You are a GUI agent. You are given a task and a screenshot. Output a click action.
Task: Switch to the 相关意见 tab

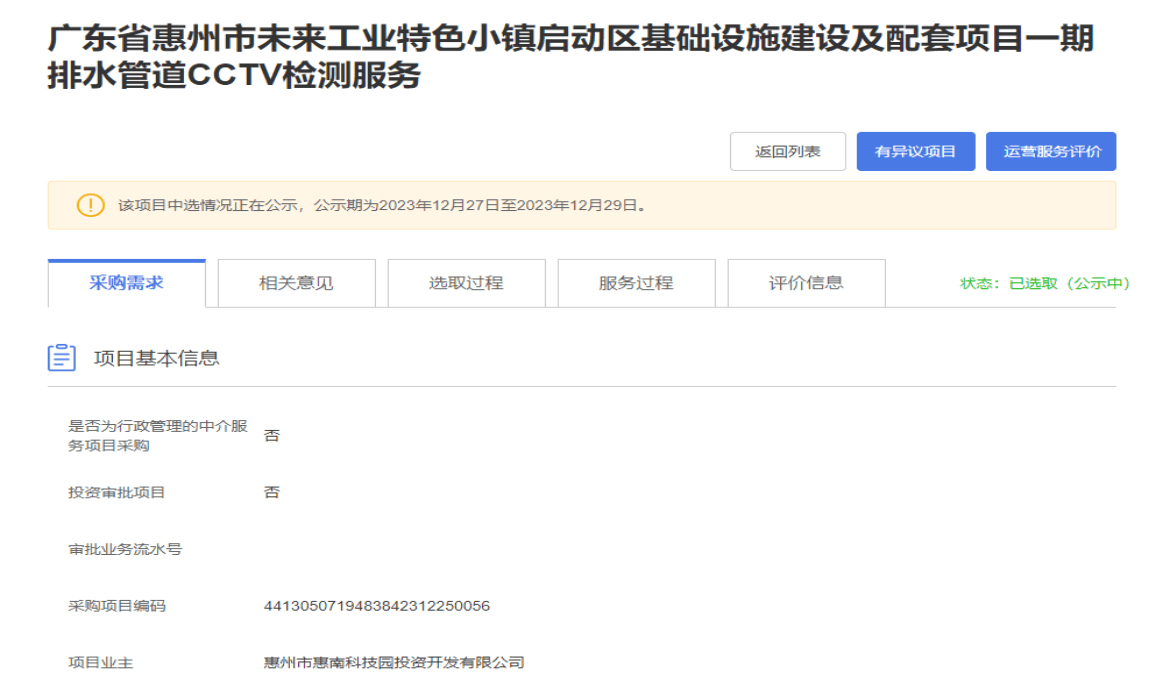(x=296, y=283)
